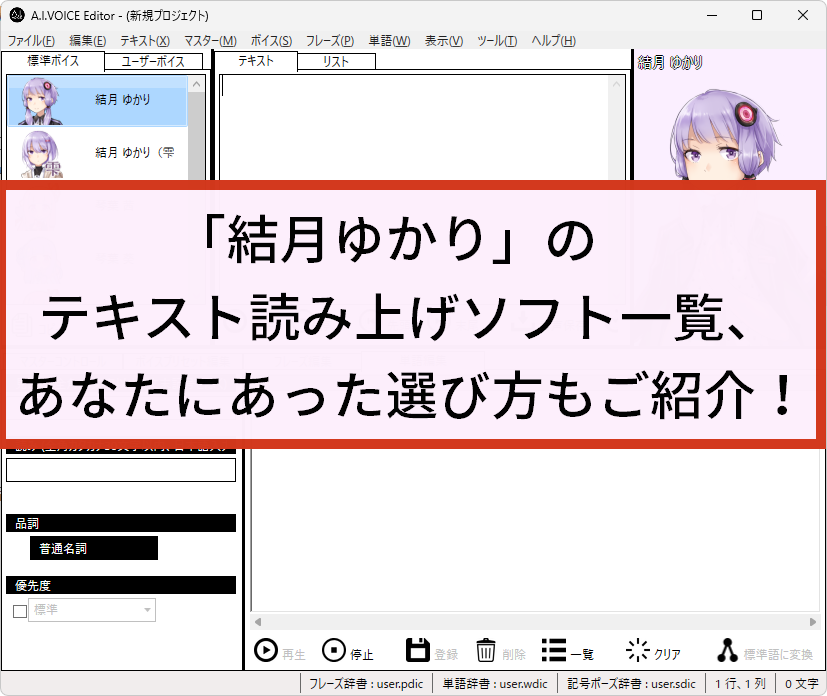Viewport: 827px width, 696px height.
Task: Click フレーズ辞書 : user.pdic in status bar
Action: [366, 684]
